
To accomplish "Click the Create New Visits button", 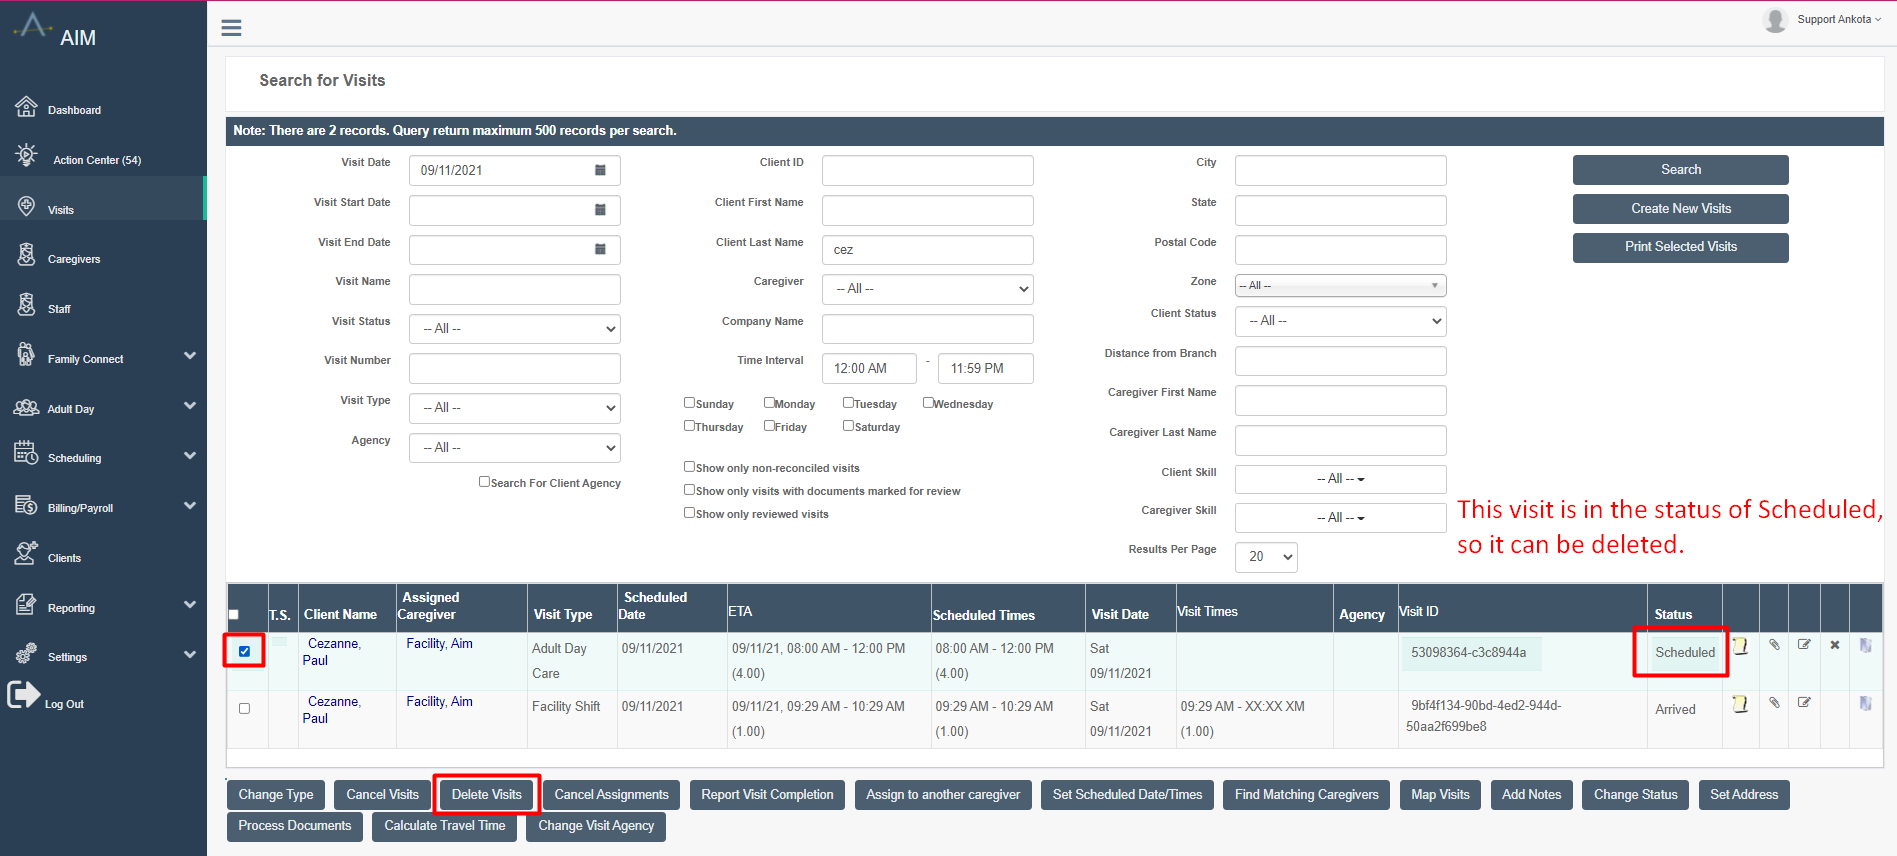I will pos(1680,209).
